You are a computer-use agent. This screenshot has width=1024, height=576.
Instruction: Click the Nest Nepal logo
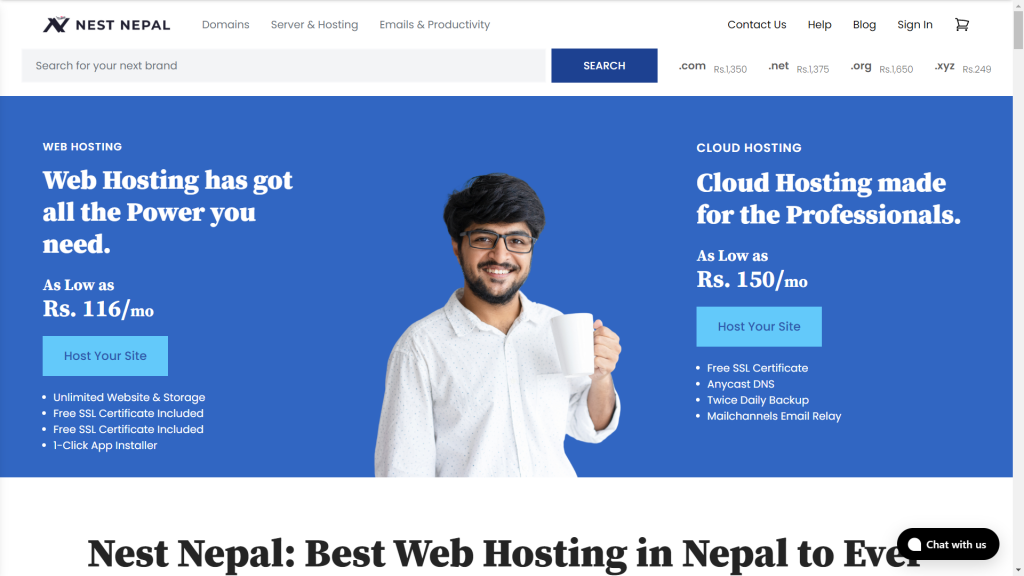tap(106, 25)
